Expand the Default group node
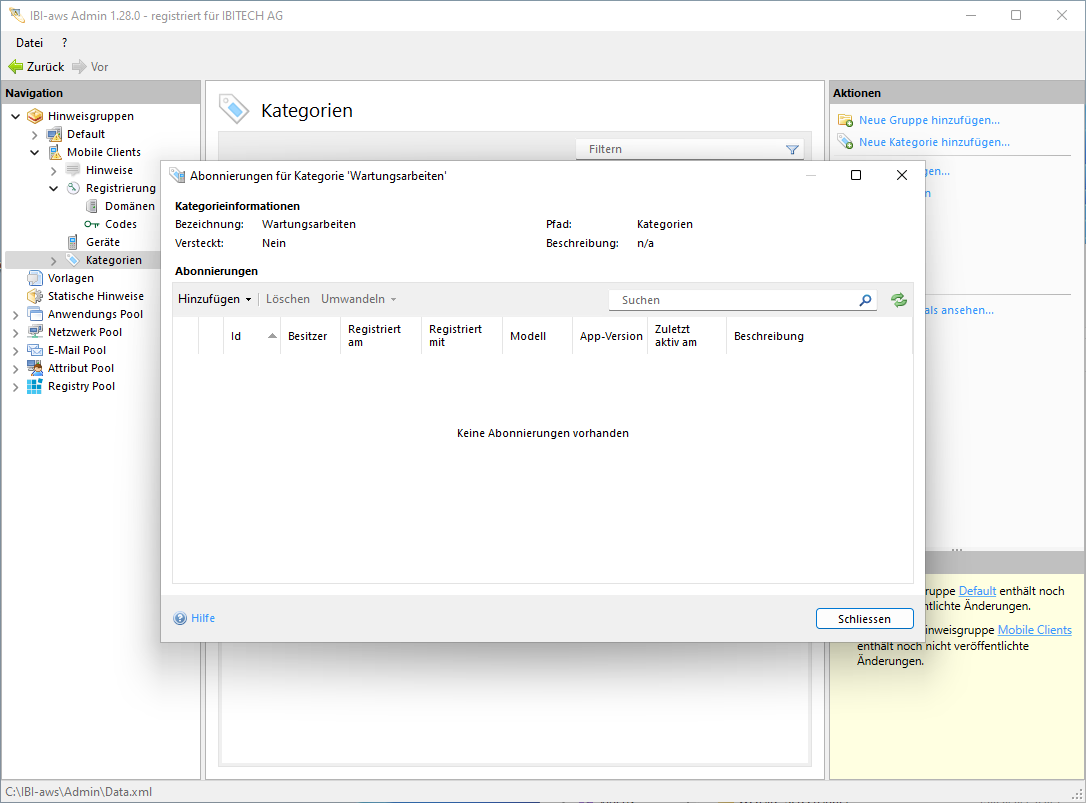 coord(35,134)
